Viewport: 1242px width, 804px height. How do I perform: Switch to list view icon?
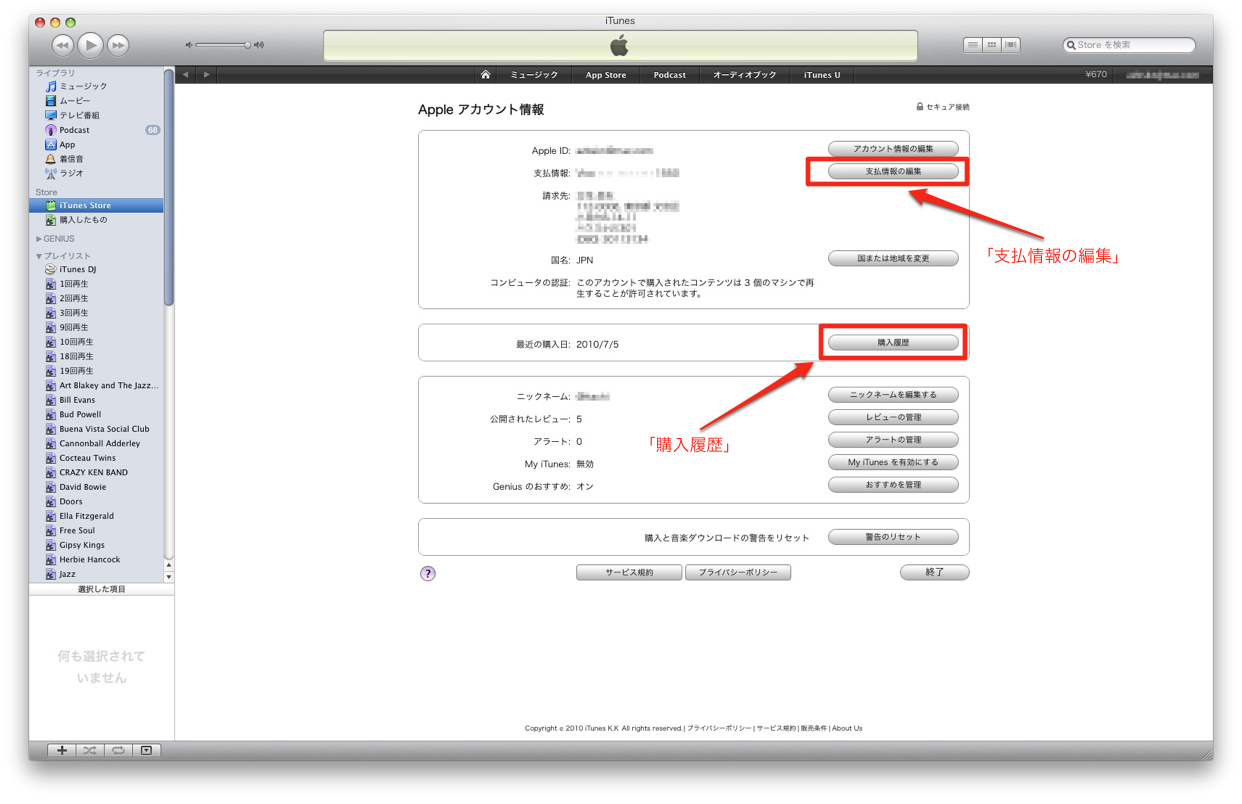coord(972,45)
